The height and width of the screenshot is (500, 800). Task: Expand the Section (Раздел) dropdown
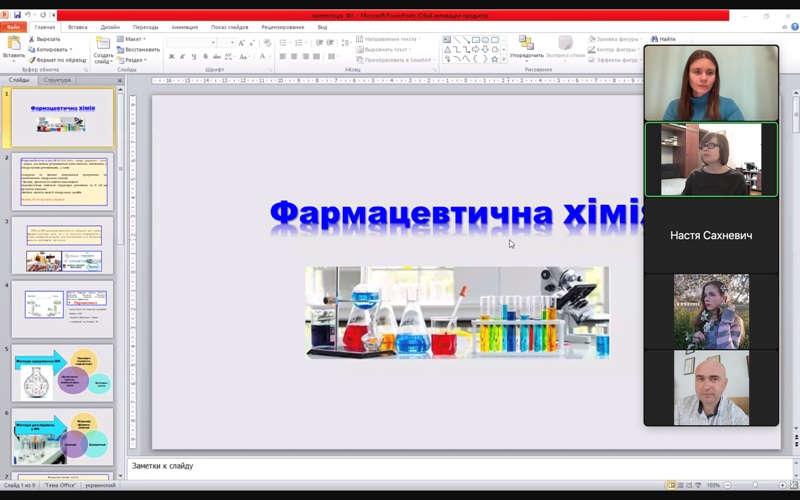pyautogui.click(x=135, y=60)
